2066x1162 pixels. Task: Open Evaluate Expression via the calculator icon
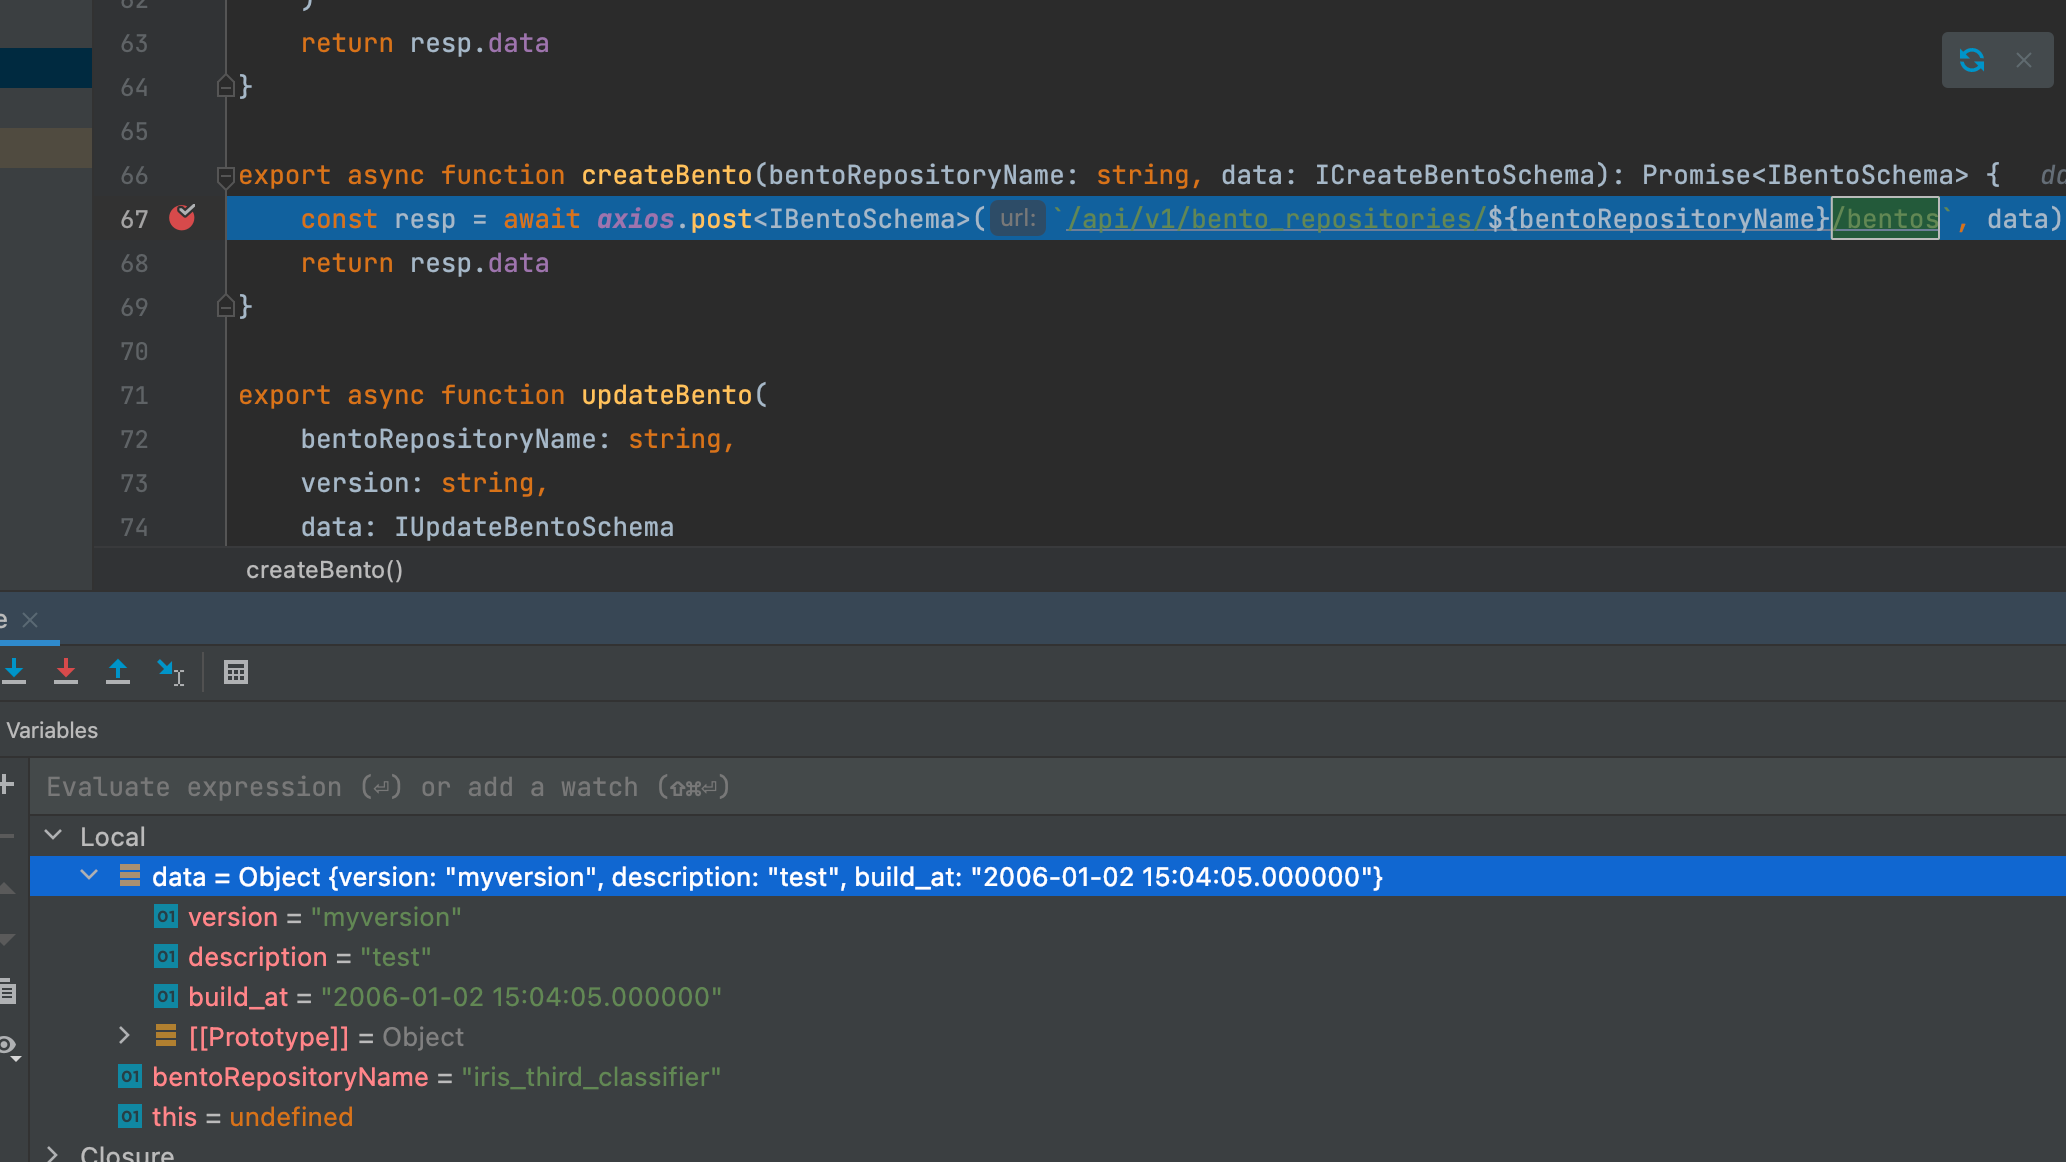tap(236, 671)
